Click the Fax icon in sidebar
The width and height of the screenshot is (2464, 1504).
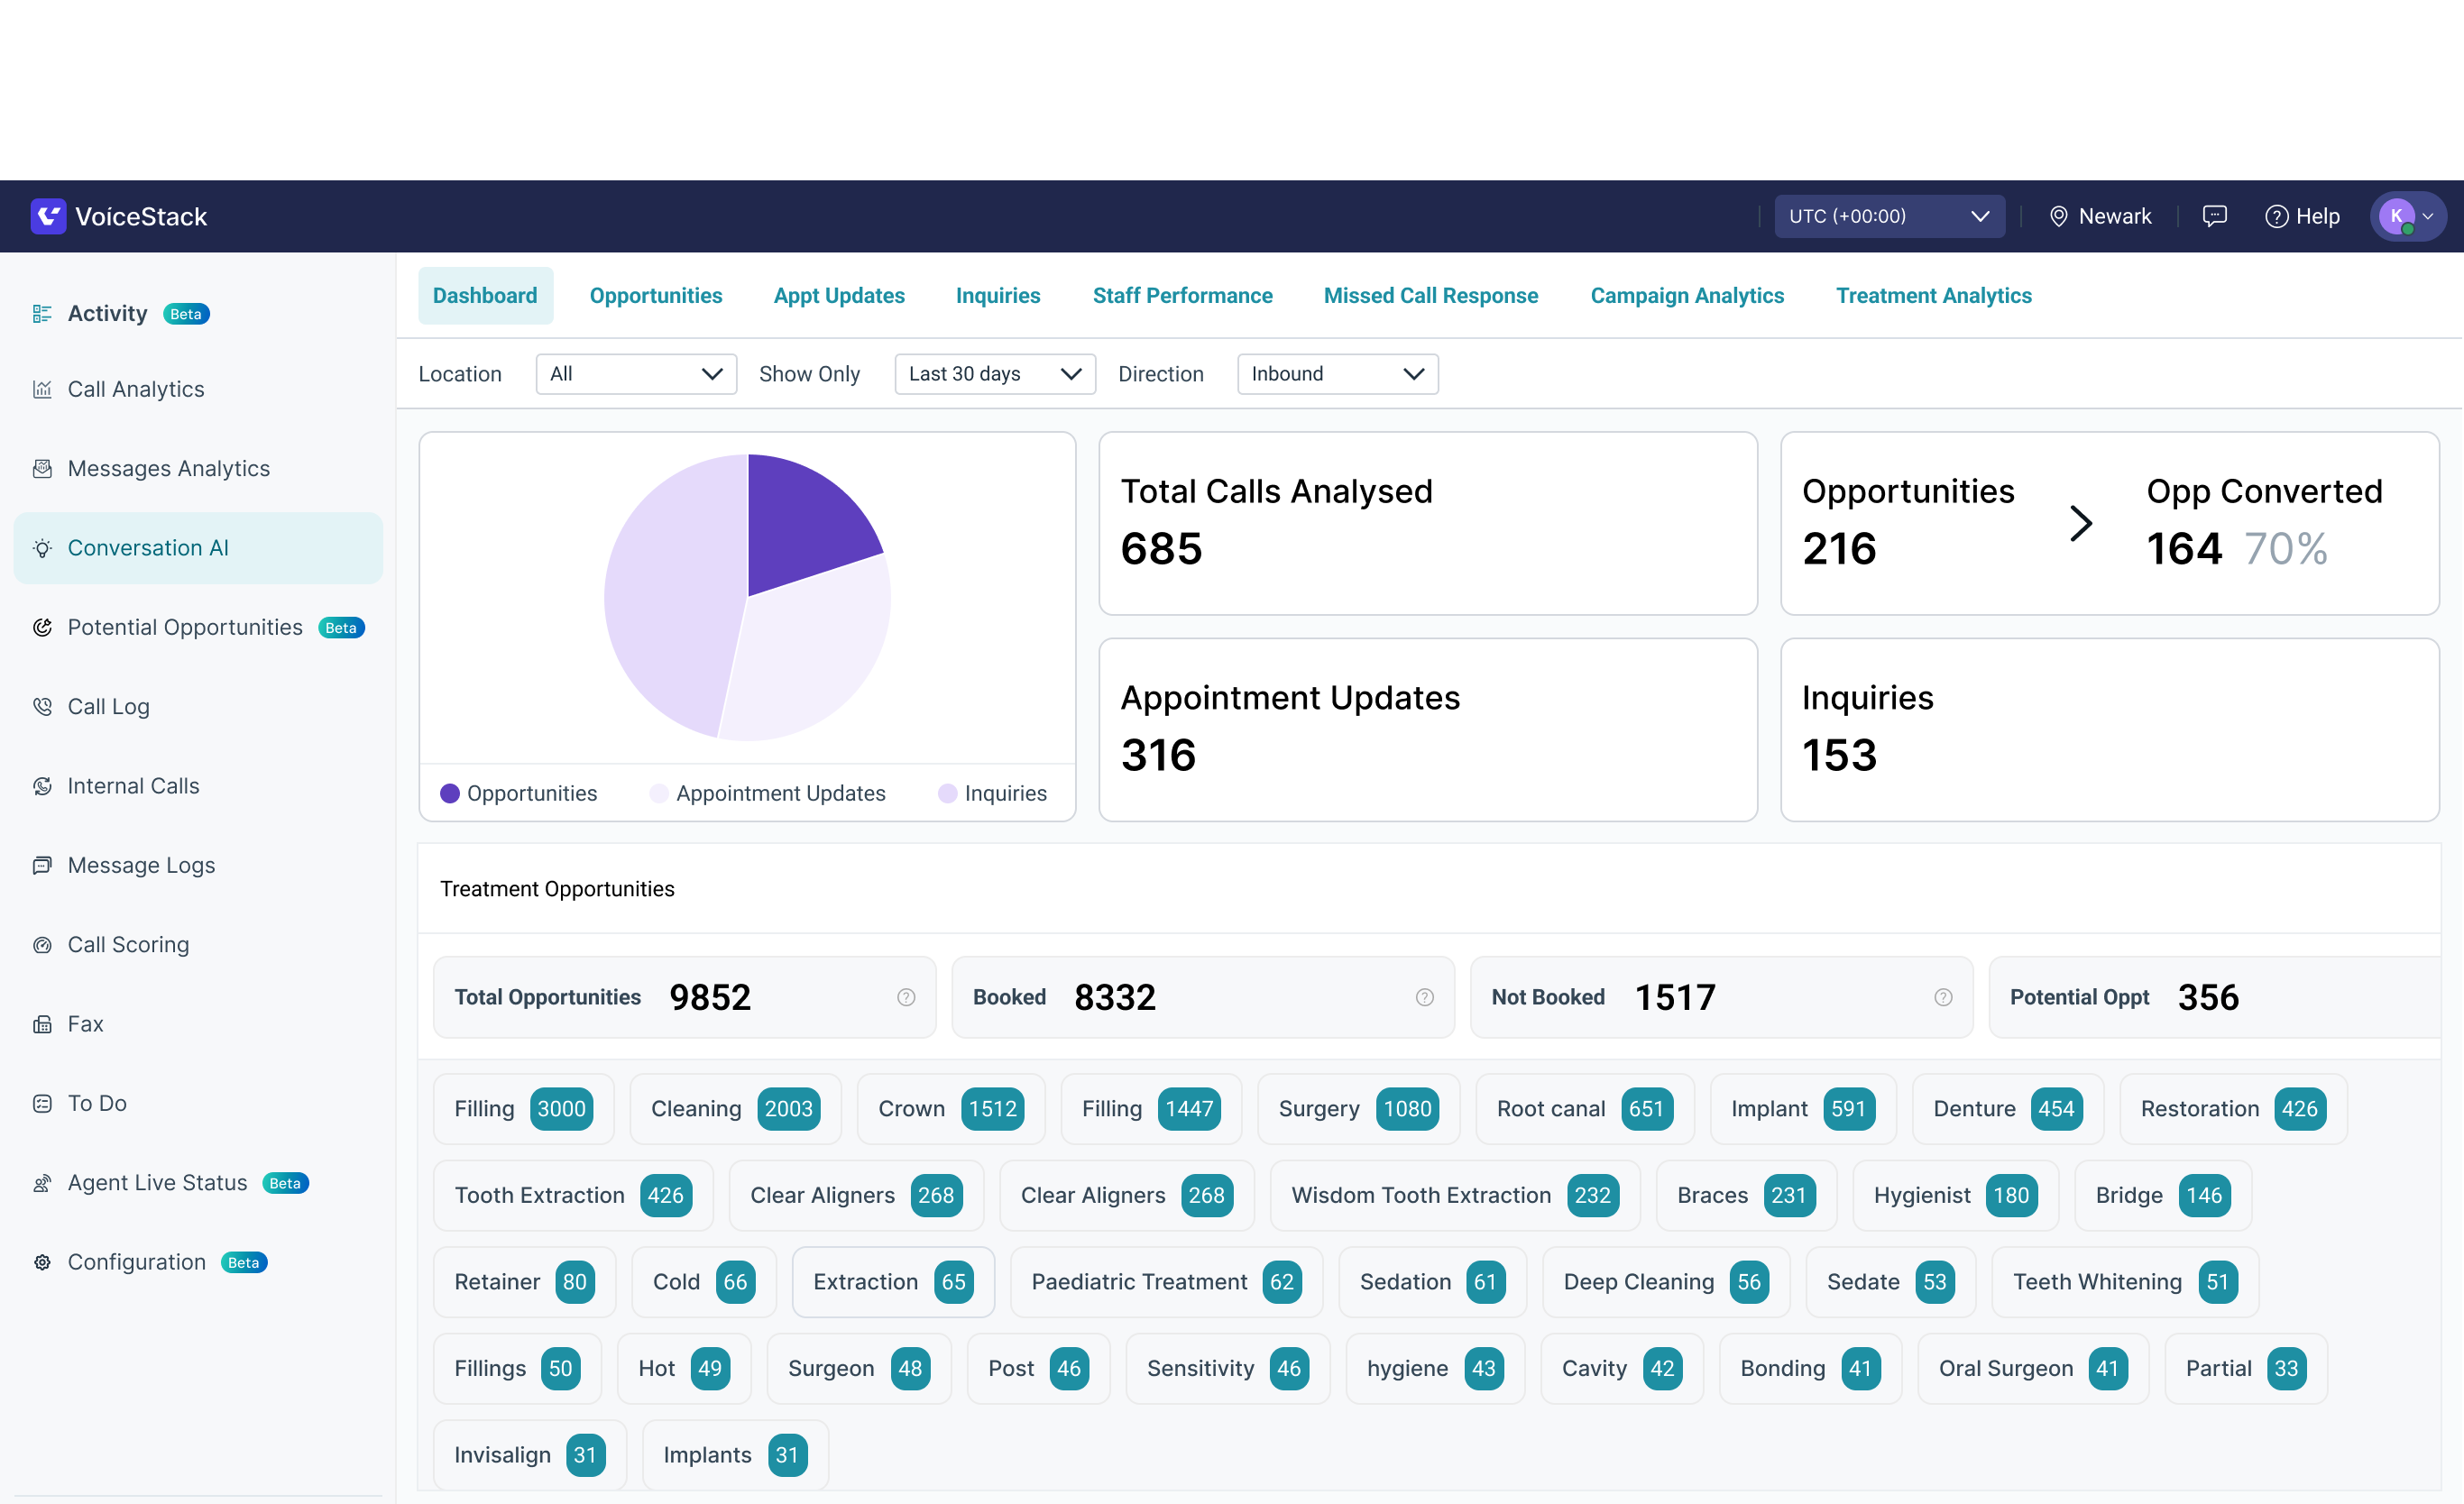pyautogui.click(x=42, y=1024)
